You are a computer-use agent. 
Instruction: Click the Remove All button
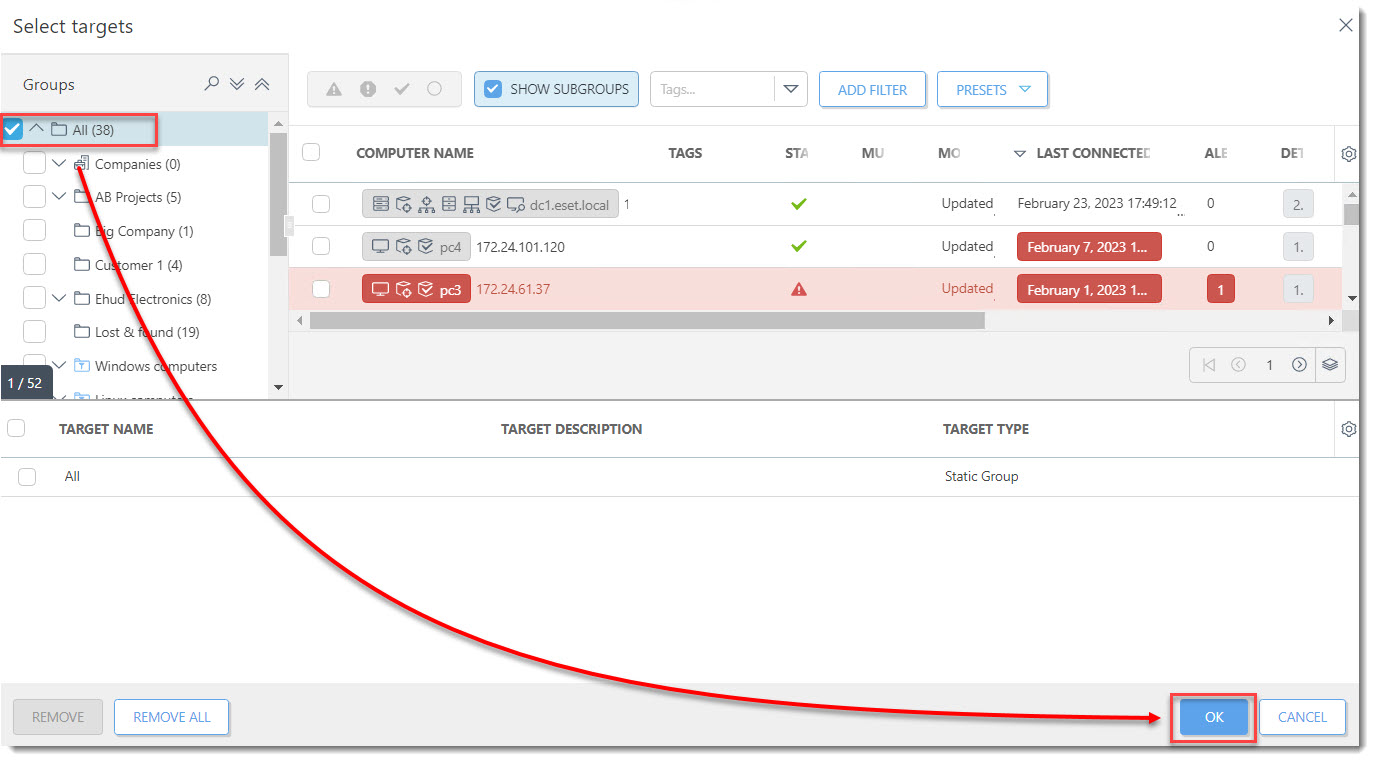(172, 717)
